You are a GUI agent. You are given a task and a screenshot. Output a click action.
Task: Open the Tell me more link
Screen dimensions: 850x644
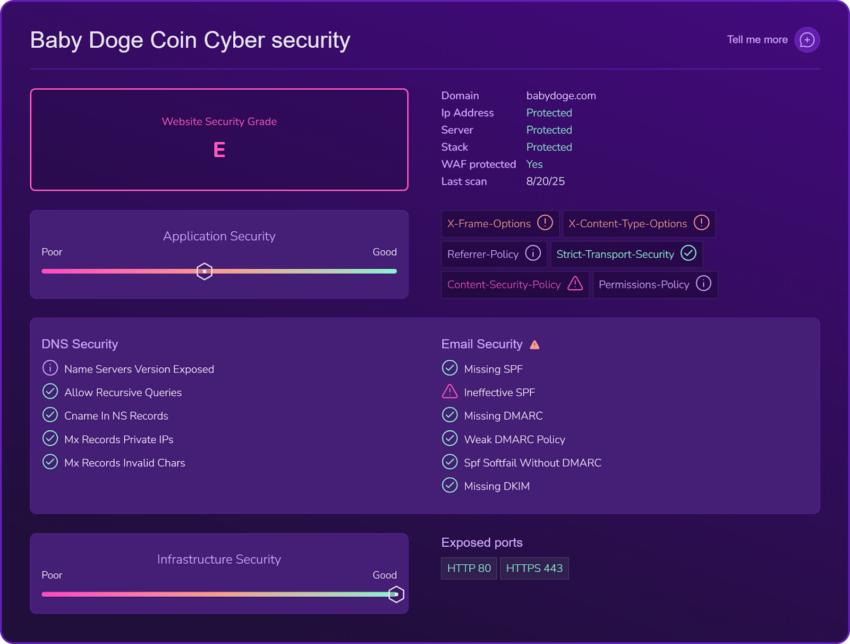[x=757, y=40]
